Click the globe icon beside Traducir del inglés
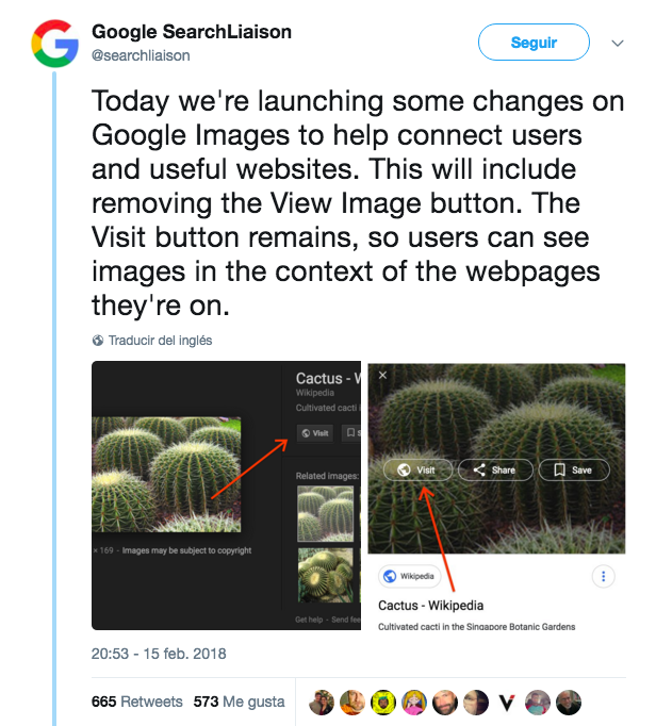Image resolution: width=656 pixels, height=726 pixels. tap(98, 340)
